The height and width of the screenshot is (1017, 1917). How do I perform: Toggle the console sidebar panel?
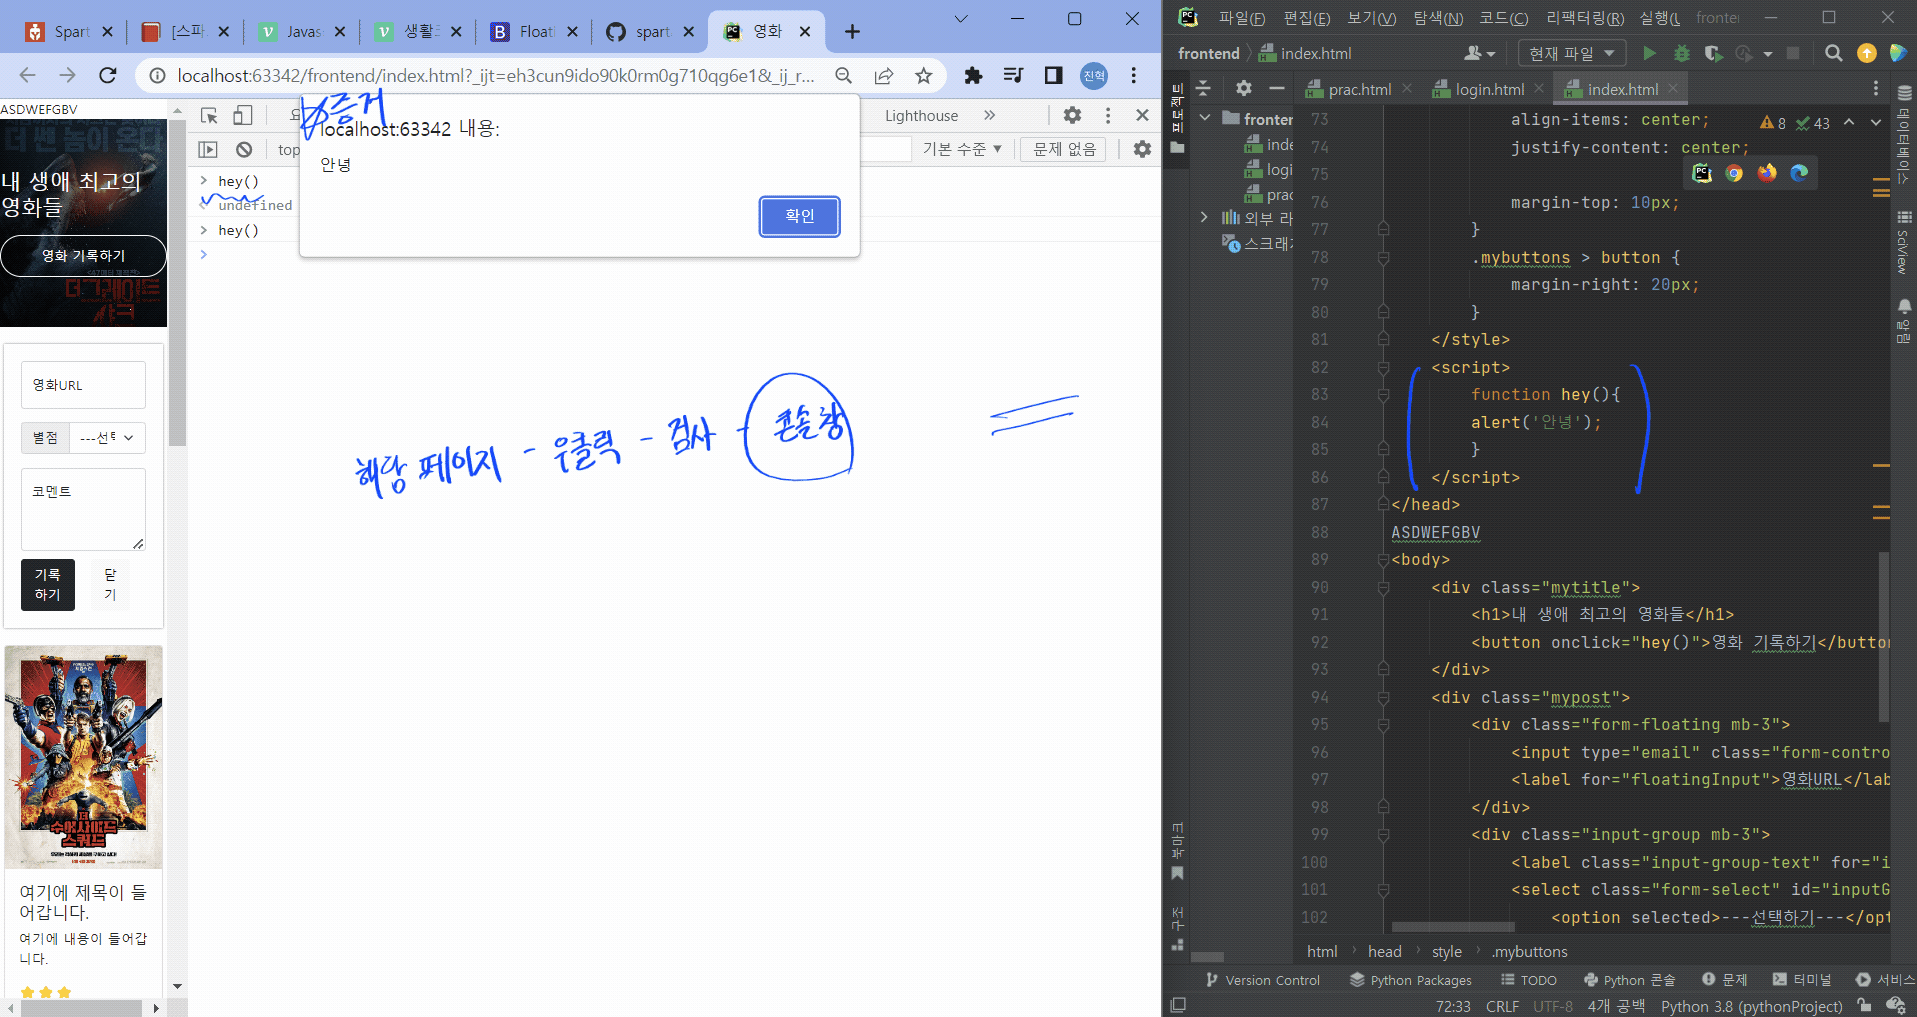pyautogui.click(x=208, y=149)
